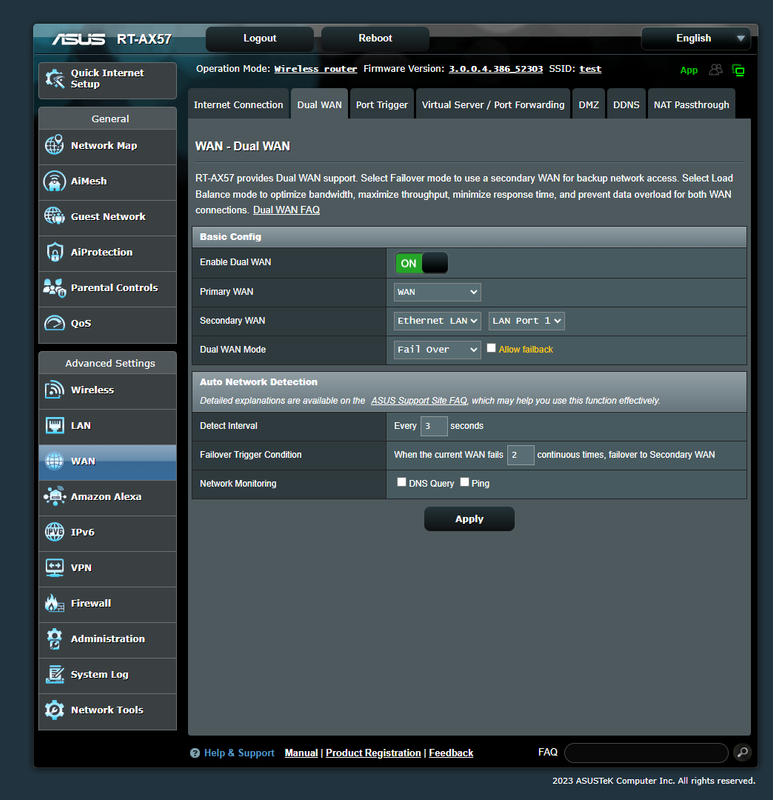Click the green App link
This screenshot has height=800, width=773.
click(x=688, y=70)
